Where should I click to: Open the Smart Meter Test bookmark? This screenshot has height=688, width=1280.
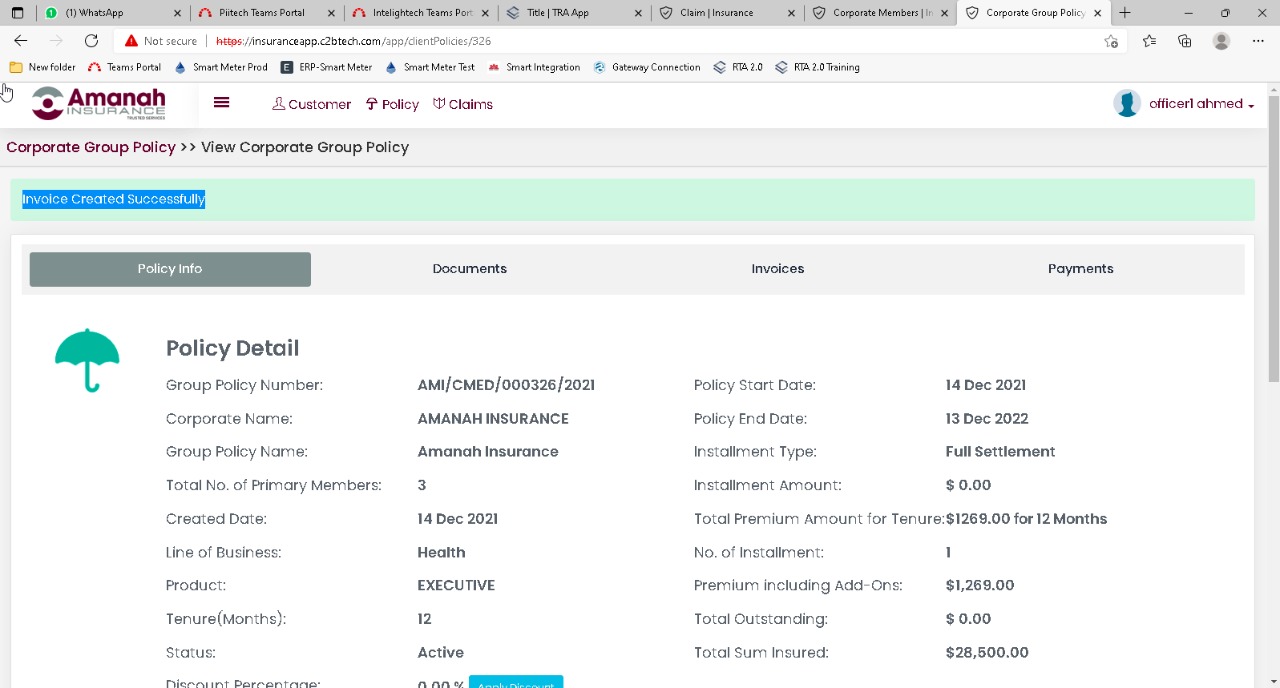point(429,67)
